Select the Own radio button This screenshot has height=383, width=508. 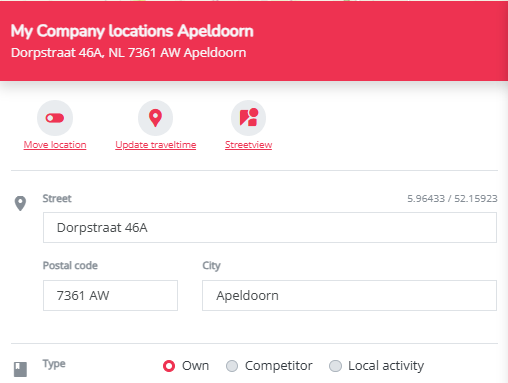169,366
